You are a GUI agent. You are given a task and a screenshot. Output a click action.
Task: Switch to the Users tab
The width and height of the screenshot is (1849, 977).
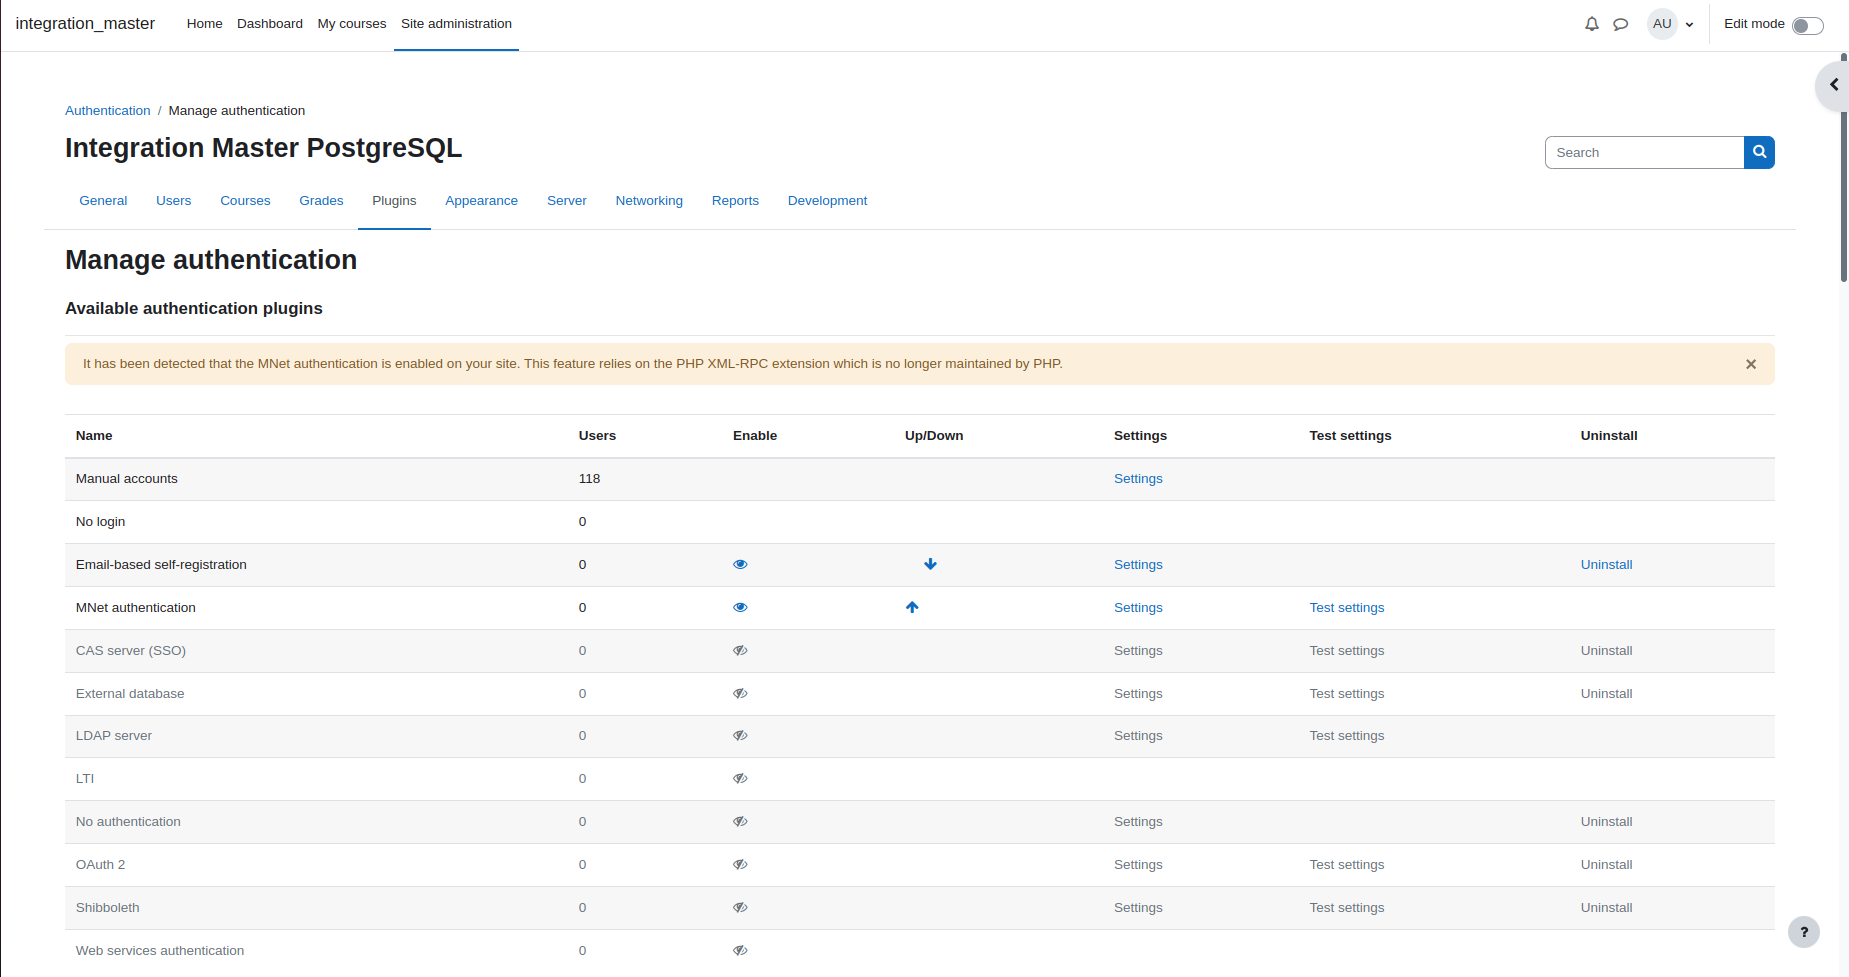(173, 201)
